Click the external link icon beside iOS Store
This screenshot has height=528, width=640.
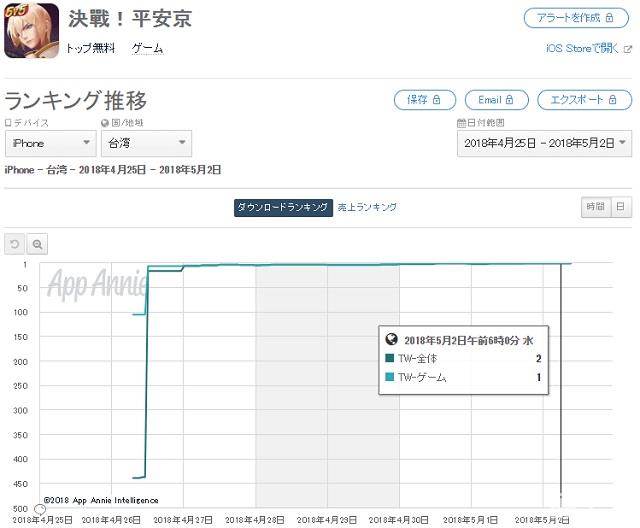point(627,48)
